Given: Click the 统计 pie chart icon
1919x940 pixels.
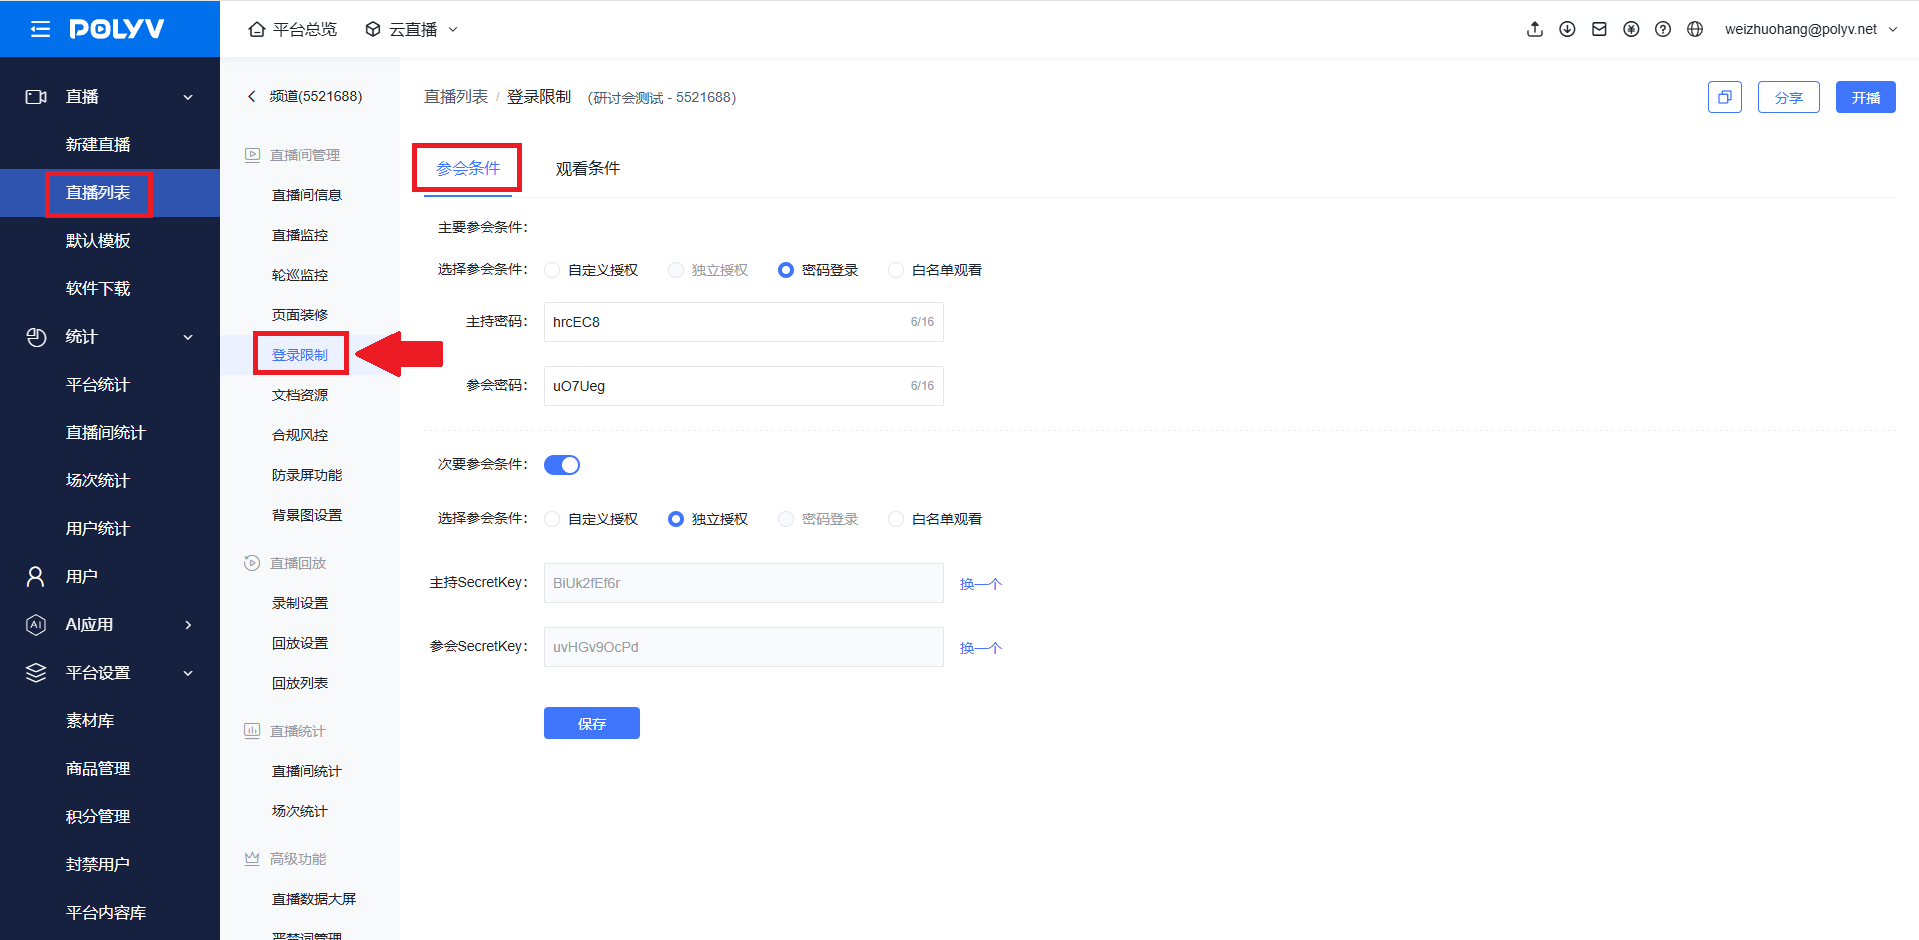Looking at the screenshot, I should click(x=36, y=337).
